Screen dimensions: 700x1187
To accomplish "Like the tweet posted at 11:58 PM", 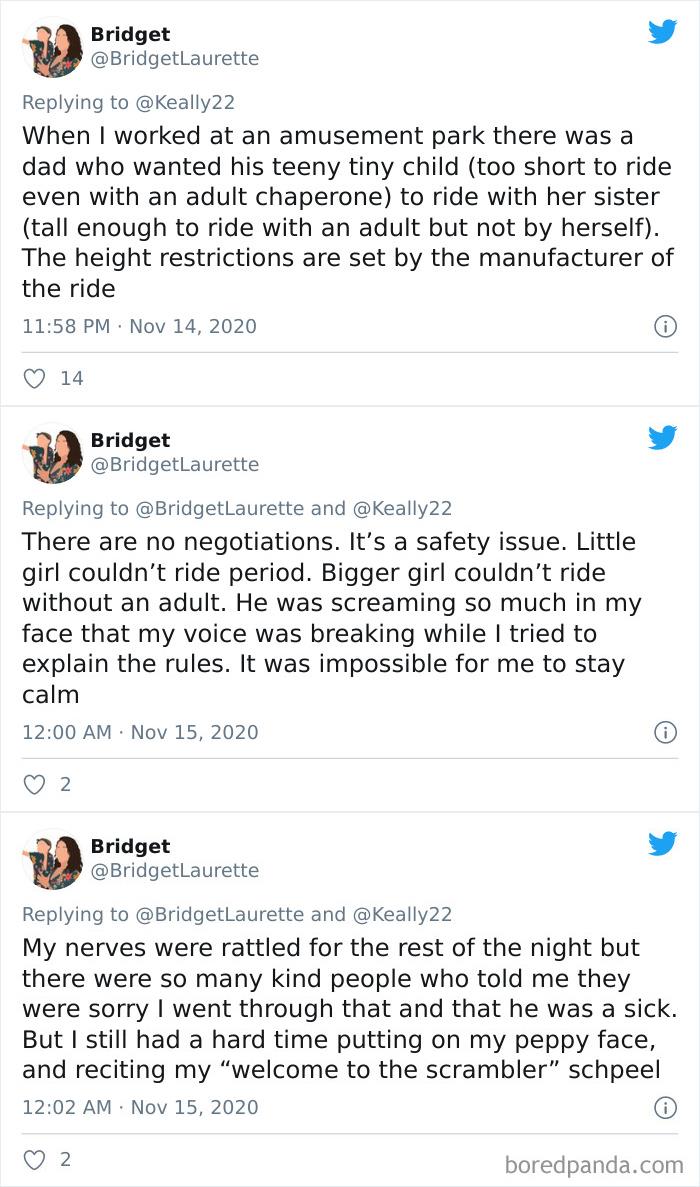I will pos(33,377).
